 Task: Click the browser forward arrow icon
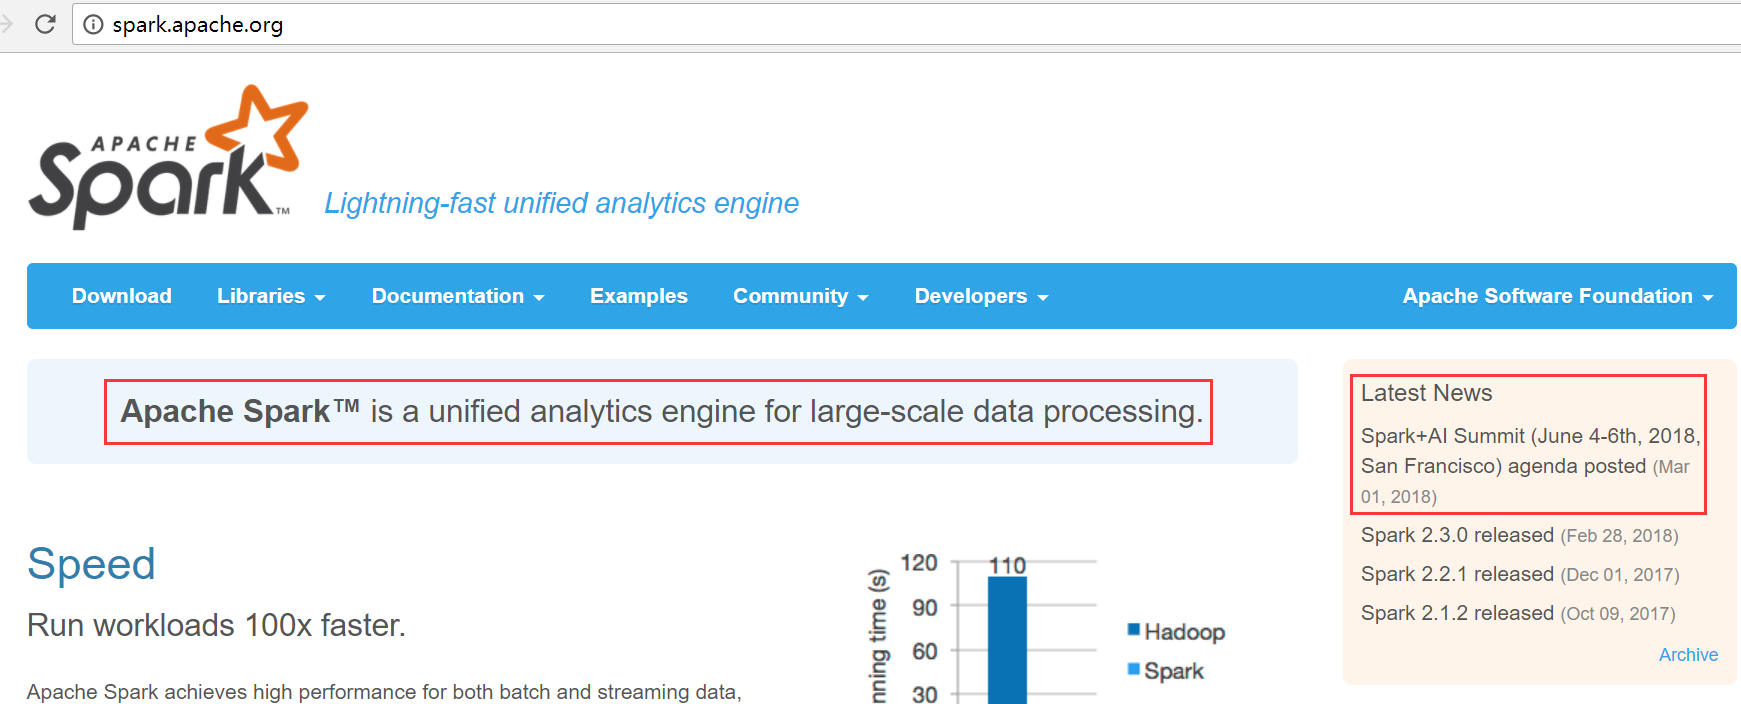[6, 24]
